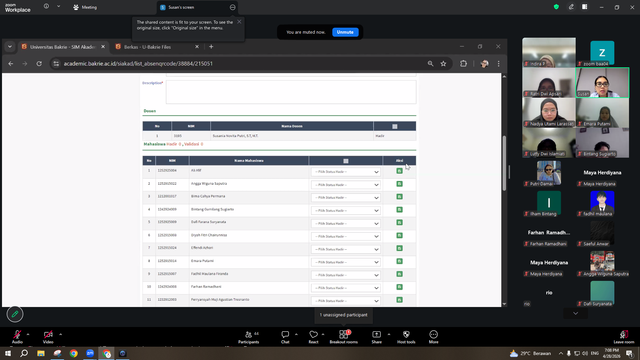
Task: Click the shared page vertical scrollbar thumb
Action: pos(504,163)
